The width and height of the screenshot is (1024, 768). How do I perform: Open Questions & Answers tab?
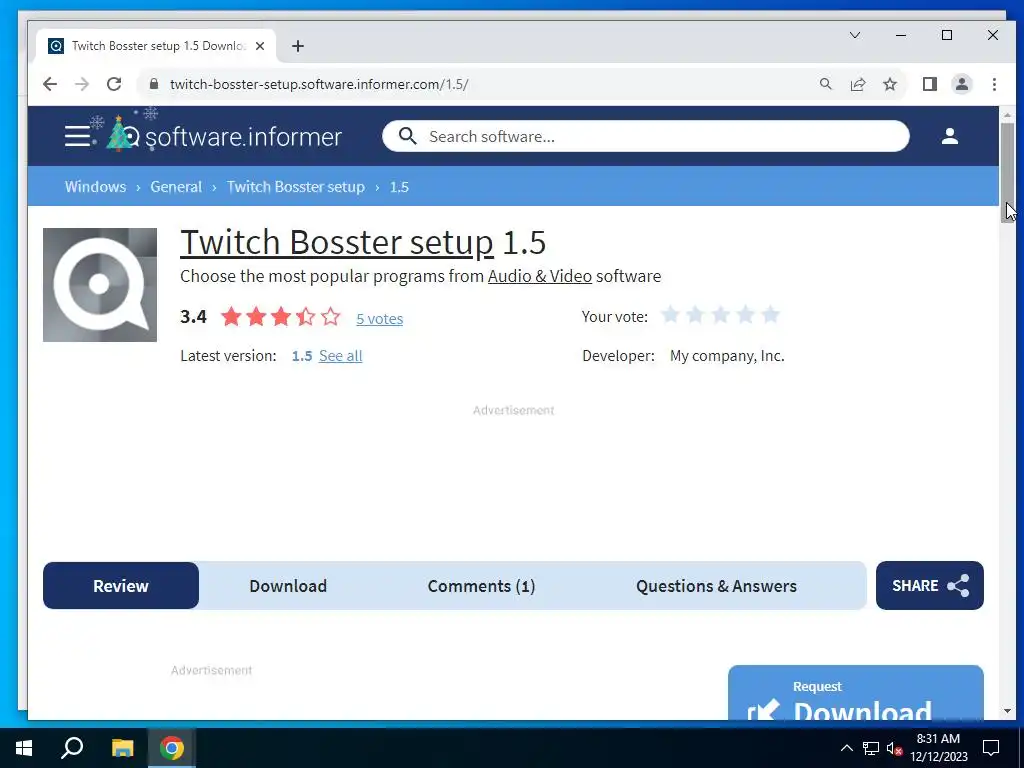(716, 586)
